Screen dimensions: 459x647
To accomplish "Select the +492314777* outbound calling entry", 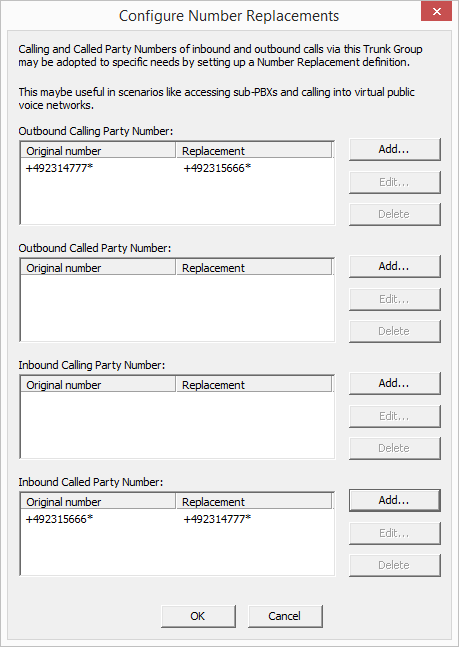I will [177, 168].
